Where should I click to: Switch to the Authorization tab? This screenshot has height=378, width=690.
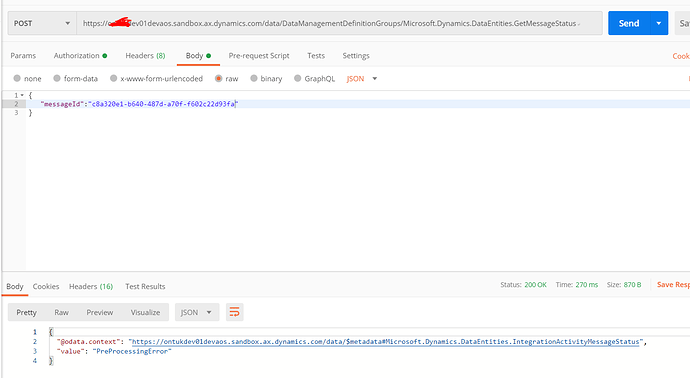point(80,56)
